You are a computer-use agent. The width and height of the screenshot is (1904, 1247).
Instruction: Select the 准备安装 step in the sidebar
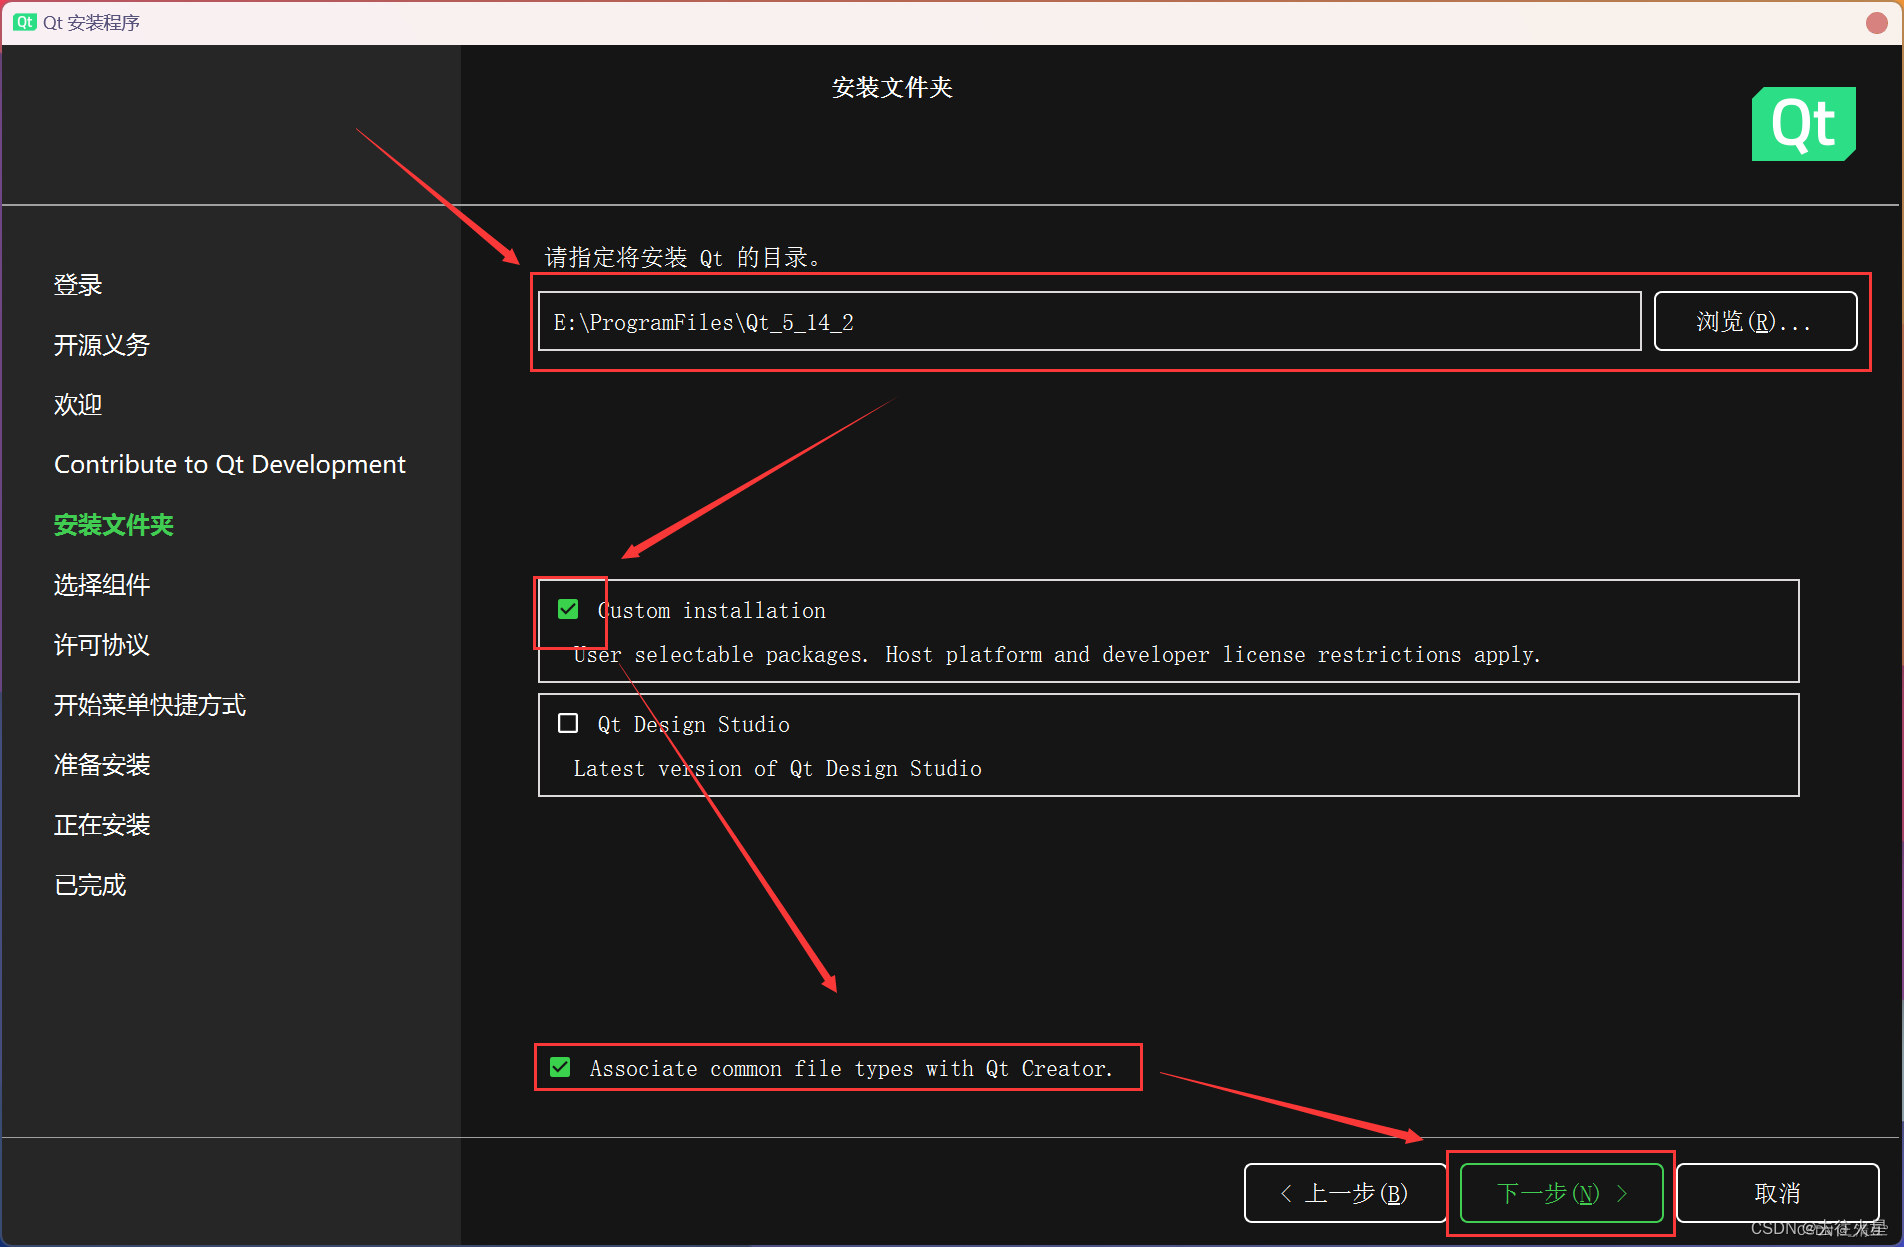pyautogui.click(x=102, y=765)
